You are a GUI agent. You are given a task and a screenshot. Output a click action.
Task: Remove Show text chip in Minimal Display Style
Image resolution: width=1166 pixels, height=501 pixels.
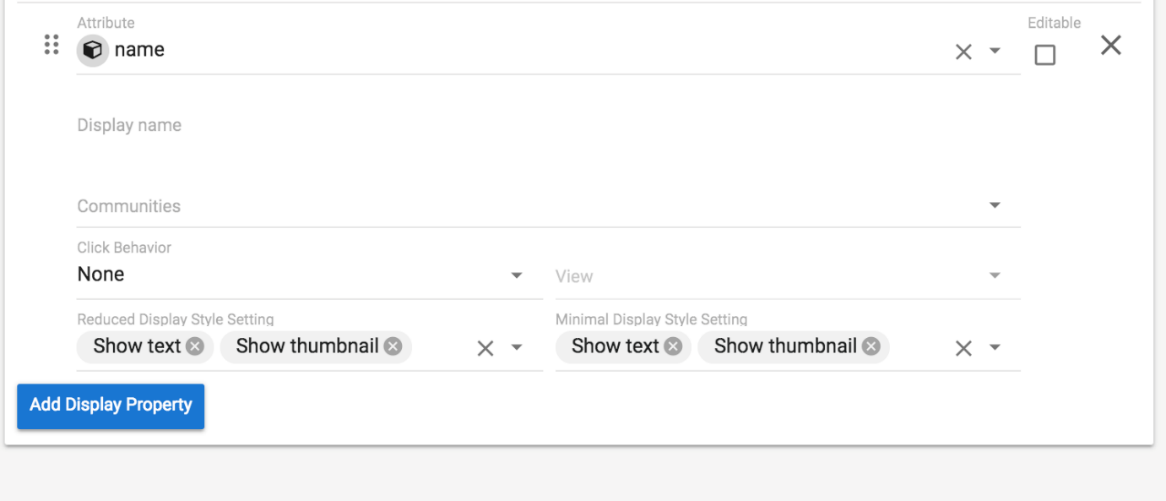click(x=673, y=346)
